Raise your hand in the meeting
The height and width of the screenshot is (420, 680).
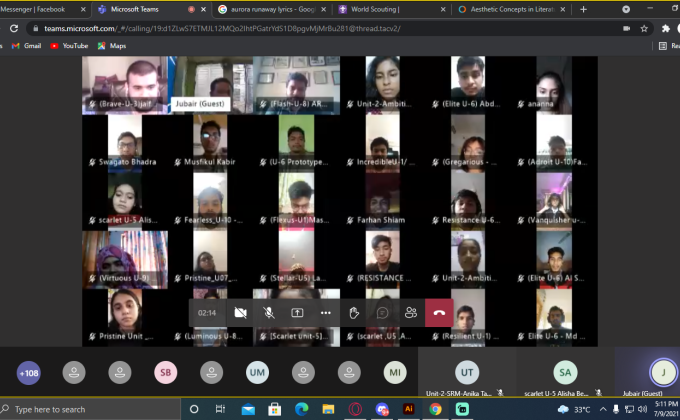354,312
